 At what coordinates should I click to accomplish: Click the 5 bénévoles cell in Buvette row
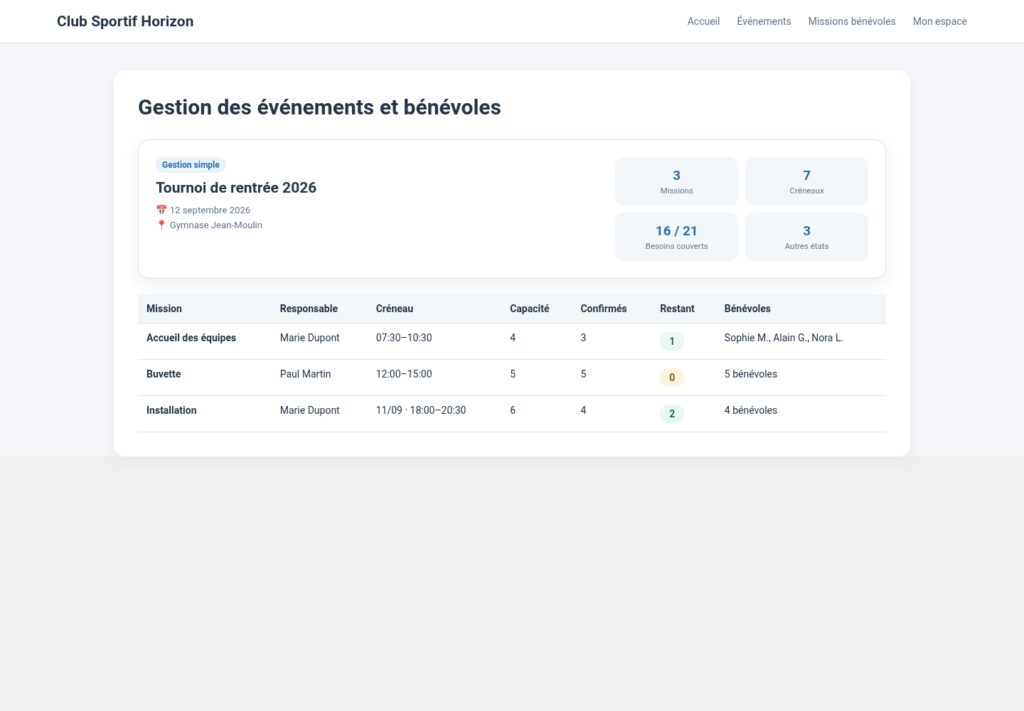[750, 374]
